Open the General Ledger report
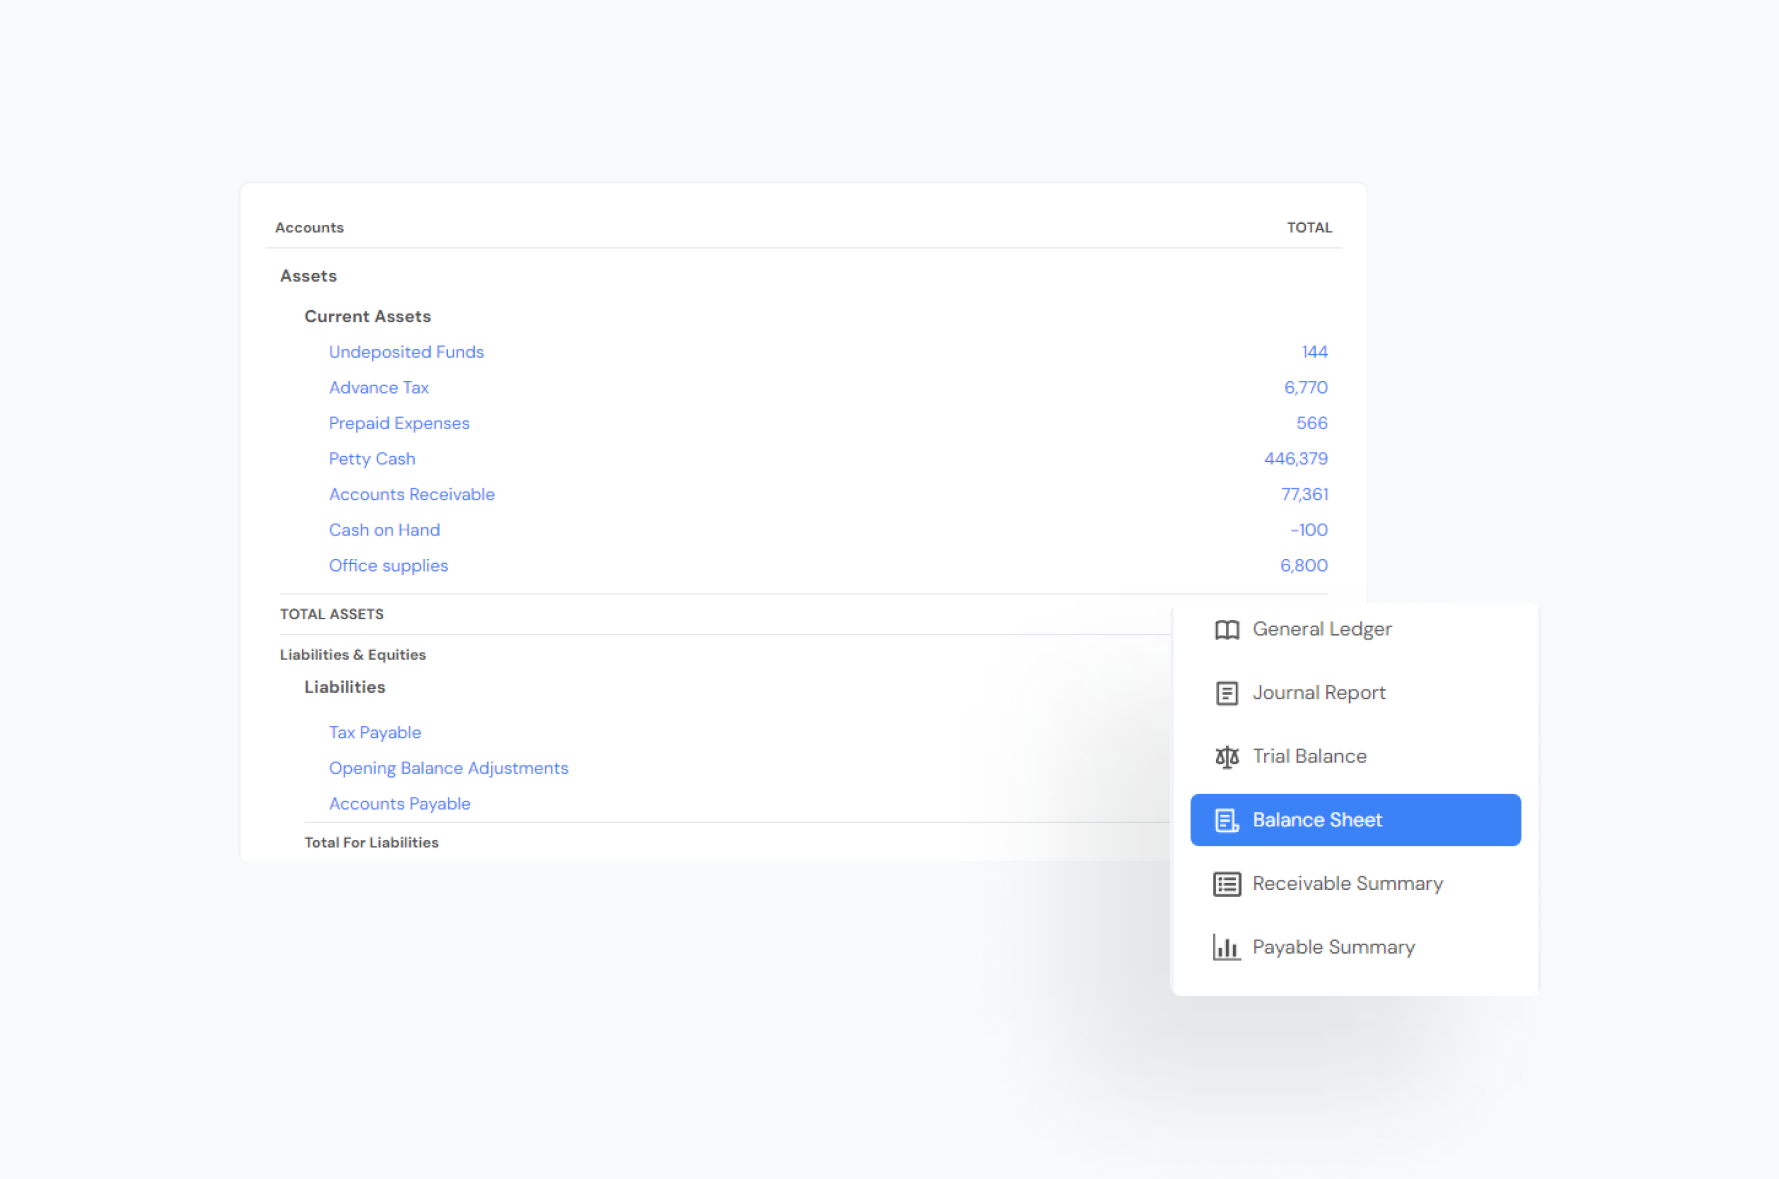Viewport: 1779px width, 1179px height. (x=1321, y=630)
